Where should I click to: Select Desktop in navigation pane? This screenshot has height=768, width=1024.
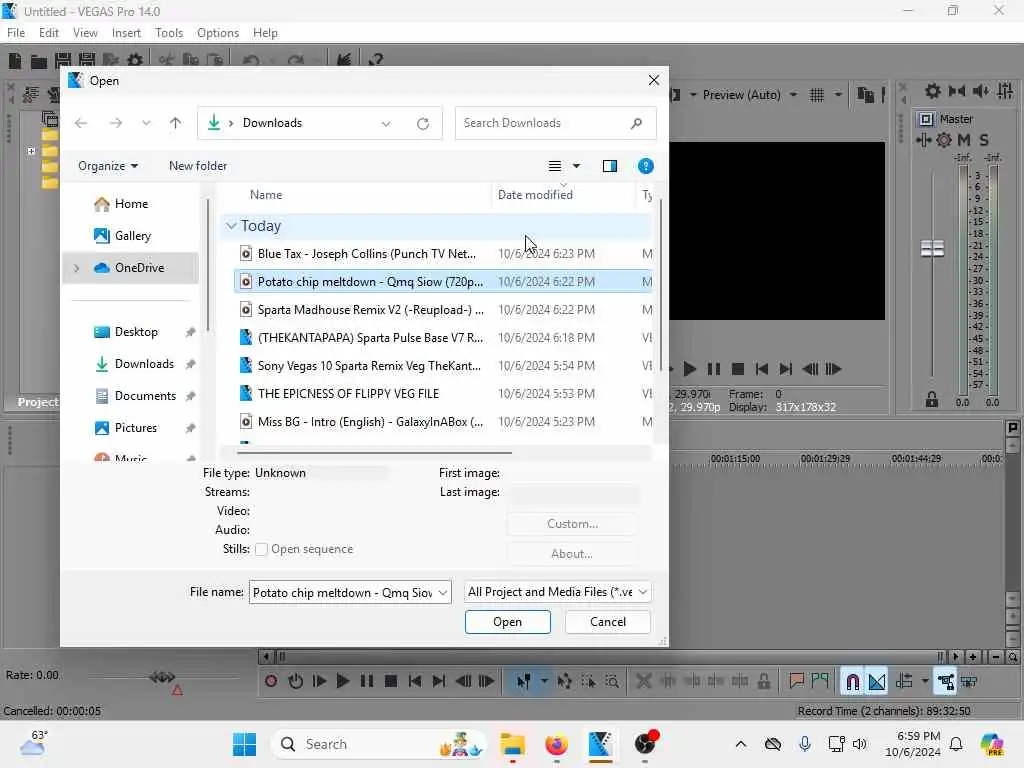[x=136, y=332]
